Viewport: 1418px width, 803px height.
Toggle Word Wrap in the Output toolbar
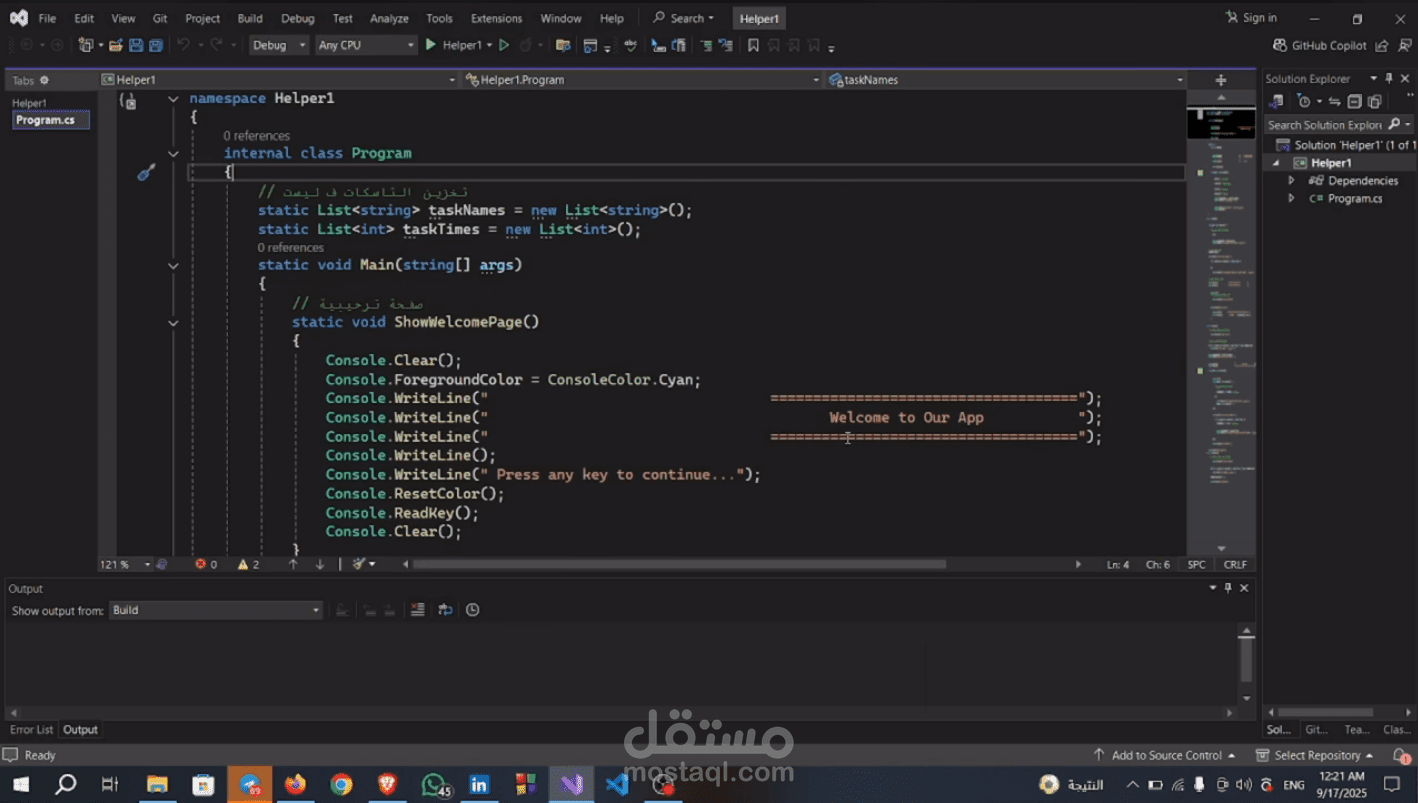(445, 610)
